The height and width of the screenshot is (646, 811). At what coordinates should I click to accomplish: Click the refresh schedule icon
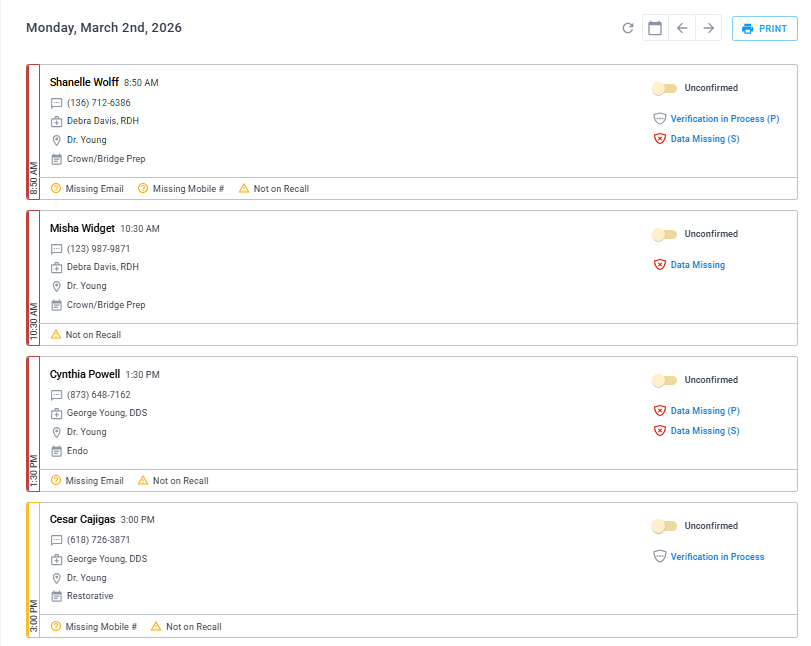[628, 28]
